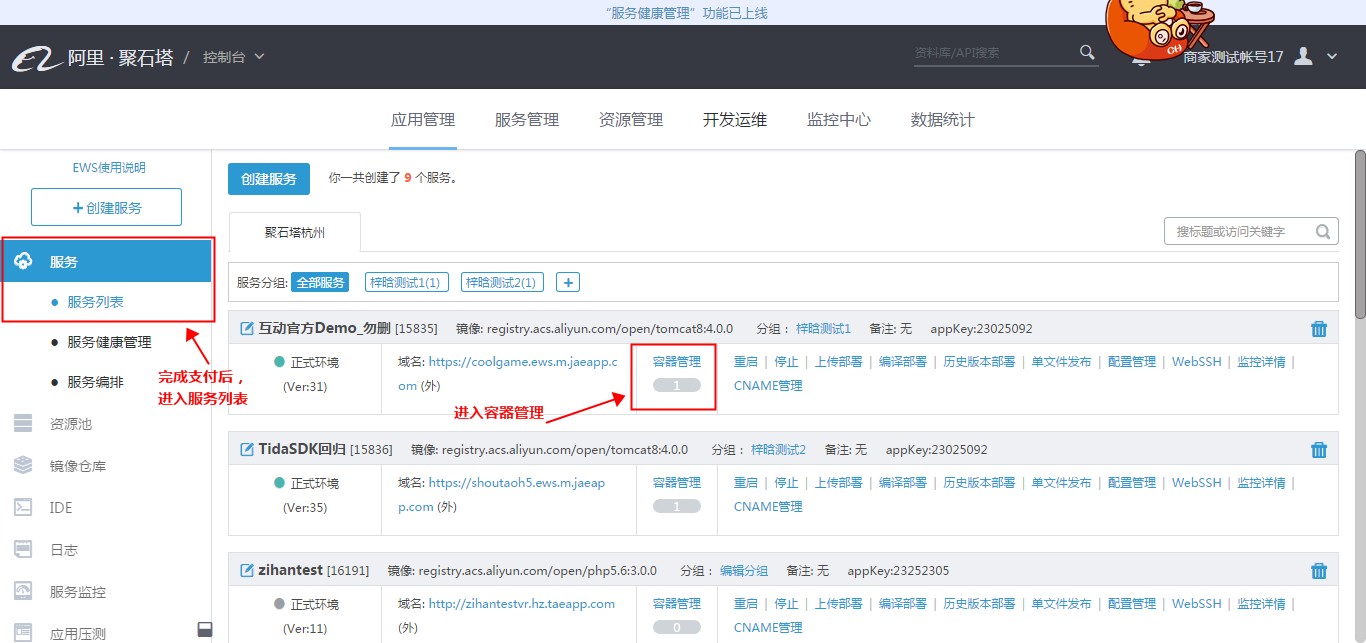Open 监控详情 for TidaSDK回归
1366x643 pixels.
click(x=1262, y=483)
